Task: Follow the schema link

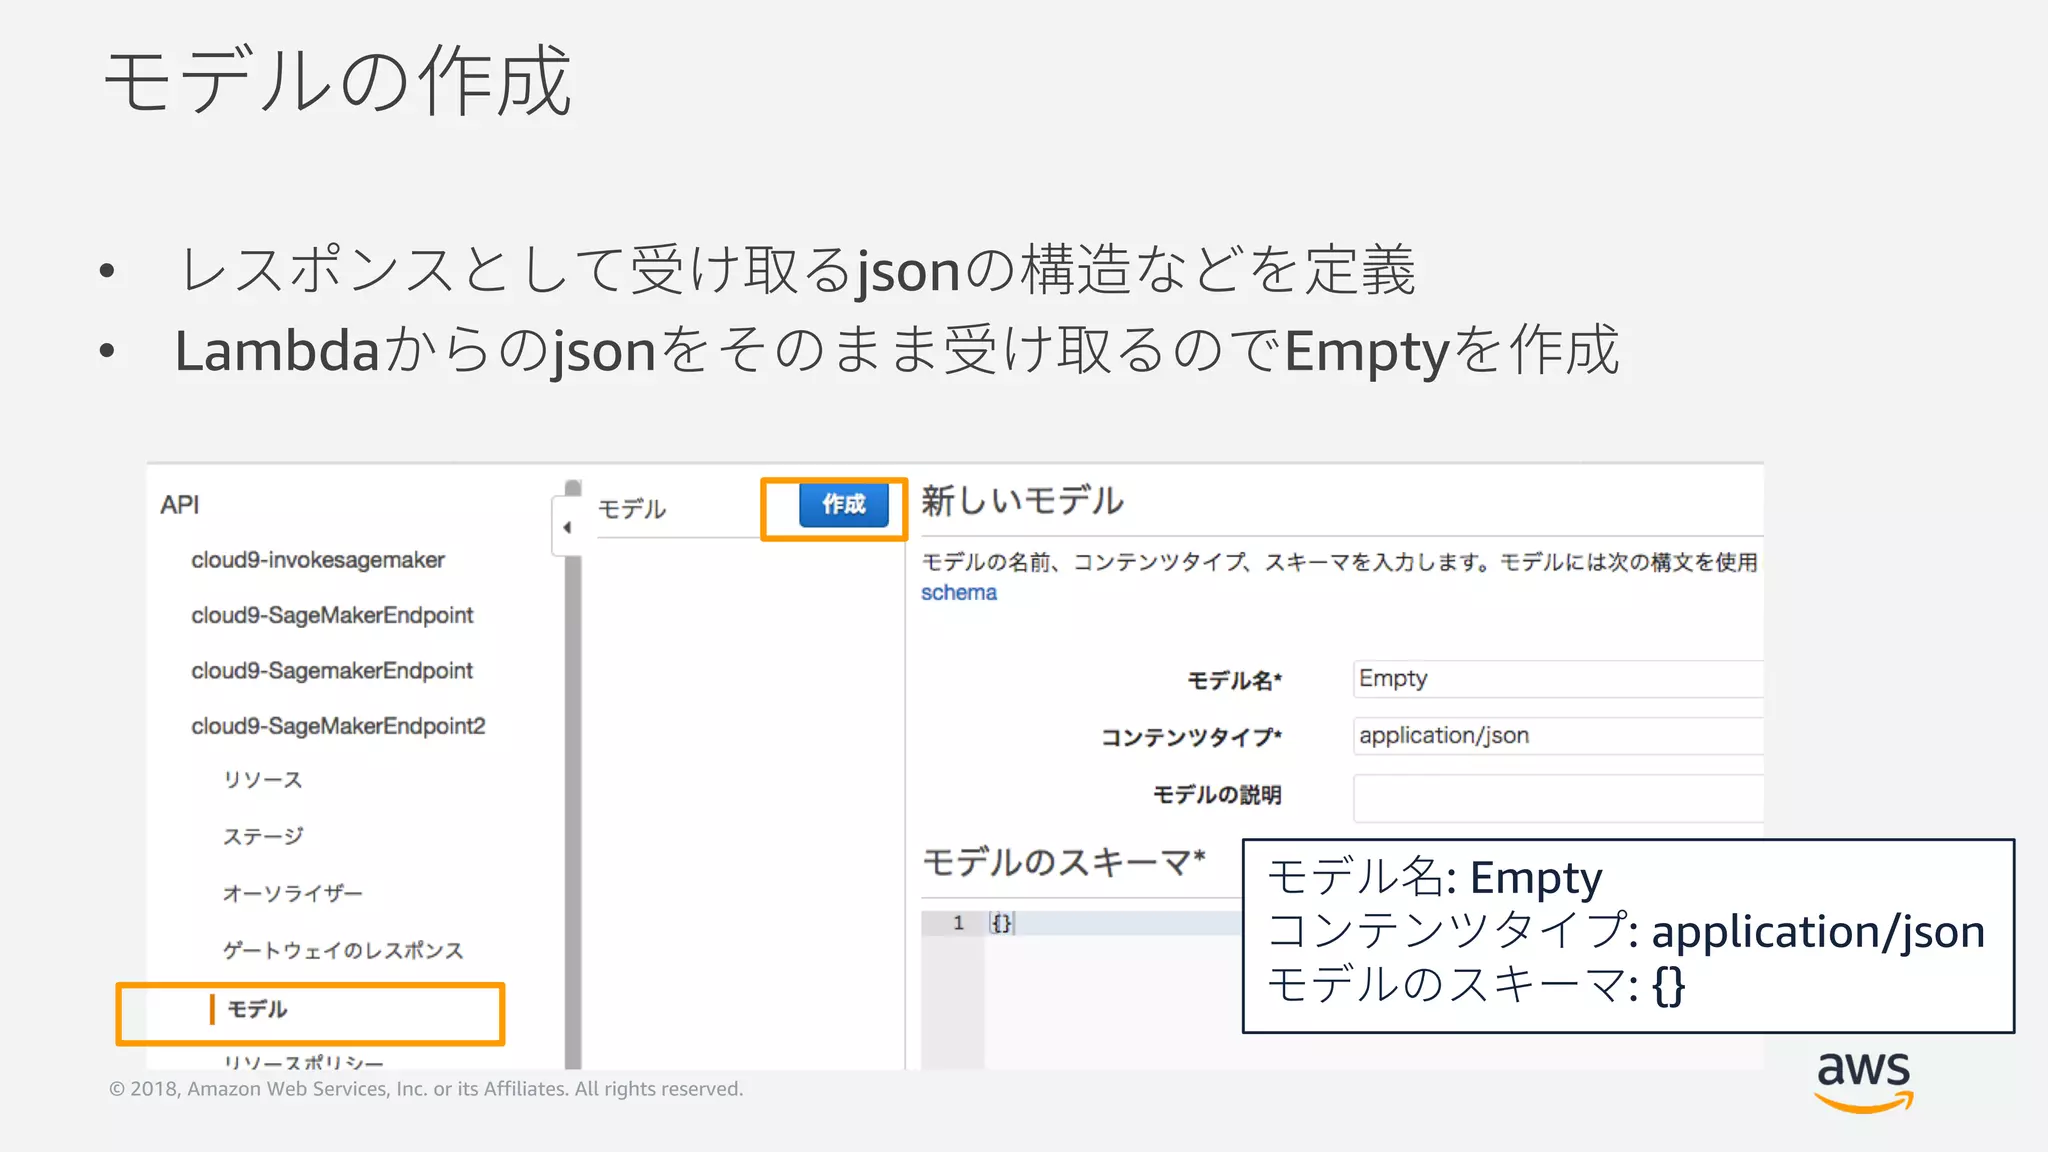Action: (958, 593)
